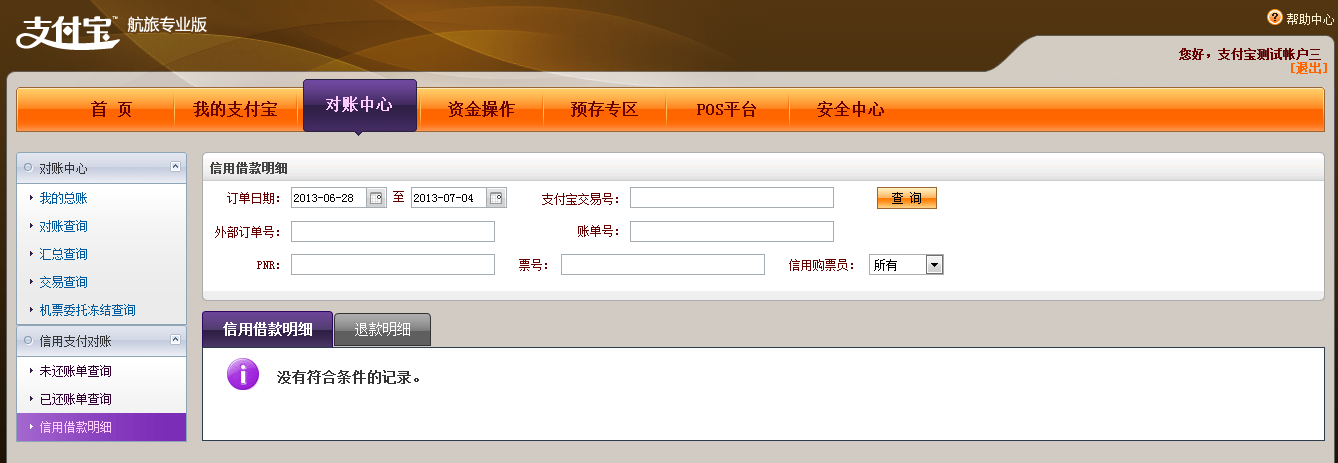Click the 支付宝交易号 input field

click(x=731, y=198)
